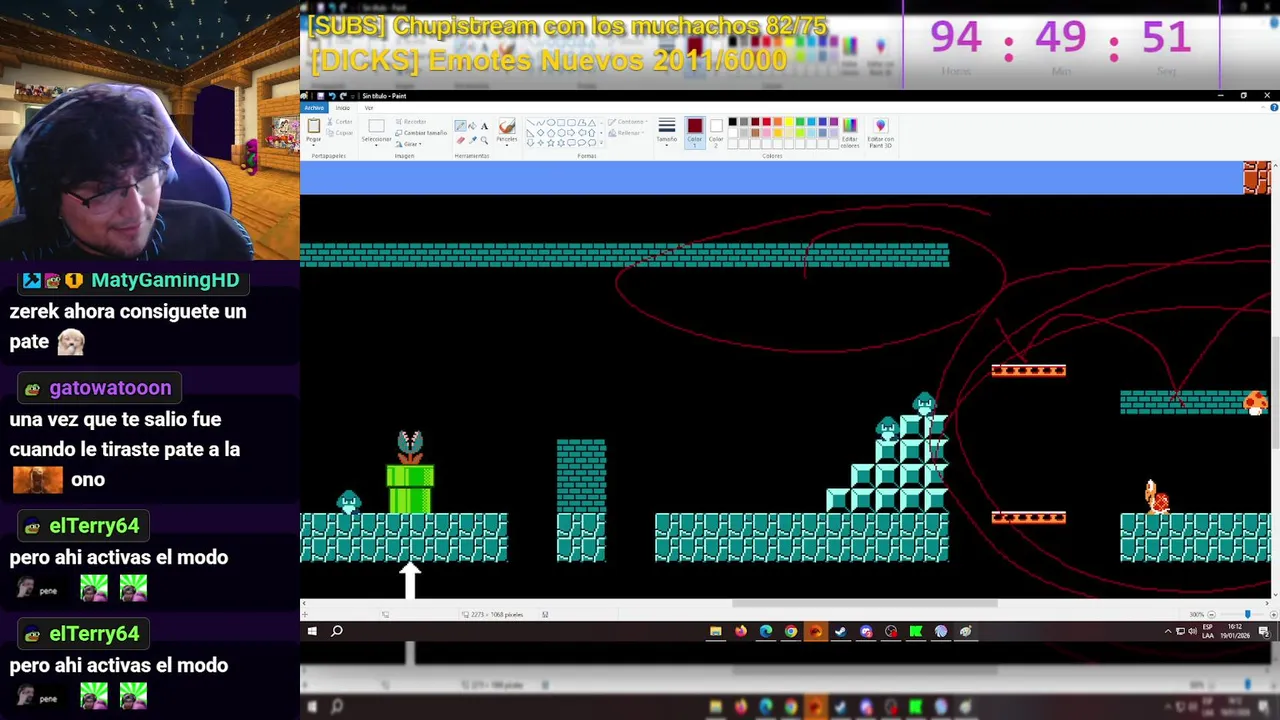
Task: Open the Windows Start menu
Action: click(x=312, y=631)
